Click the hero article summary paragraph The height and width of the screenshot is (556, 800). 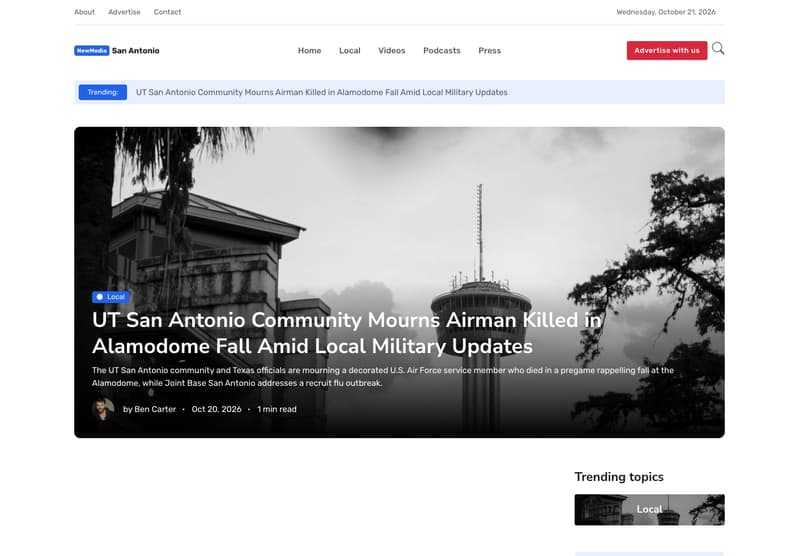383,376
